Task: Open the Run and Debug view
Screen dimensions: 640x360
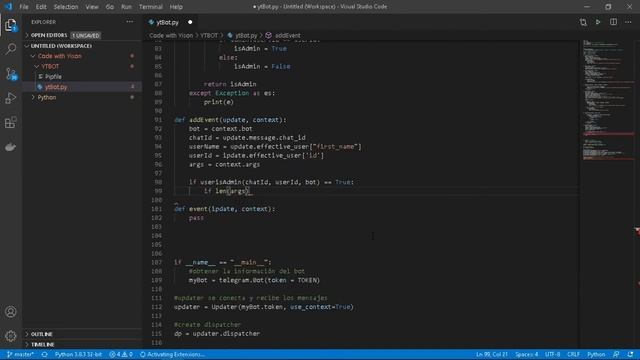Action: [x=11, y=98]
